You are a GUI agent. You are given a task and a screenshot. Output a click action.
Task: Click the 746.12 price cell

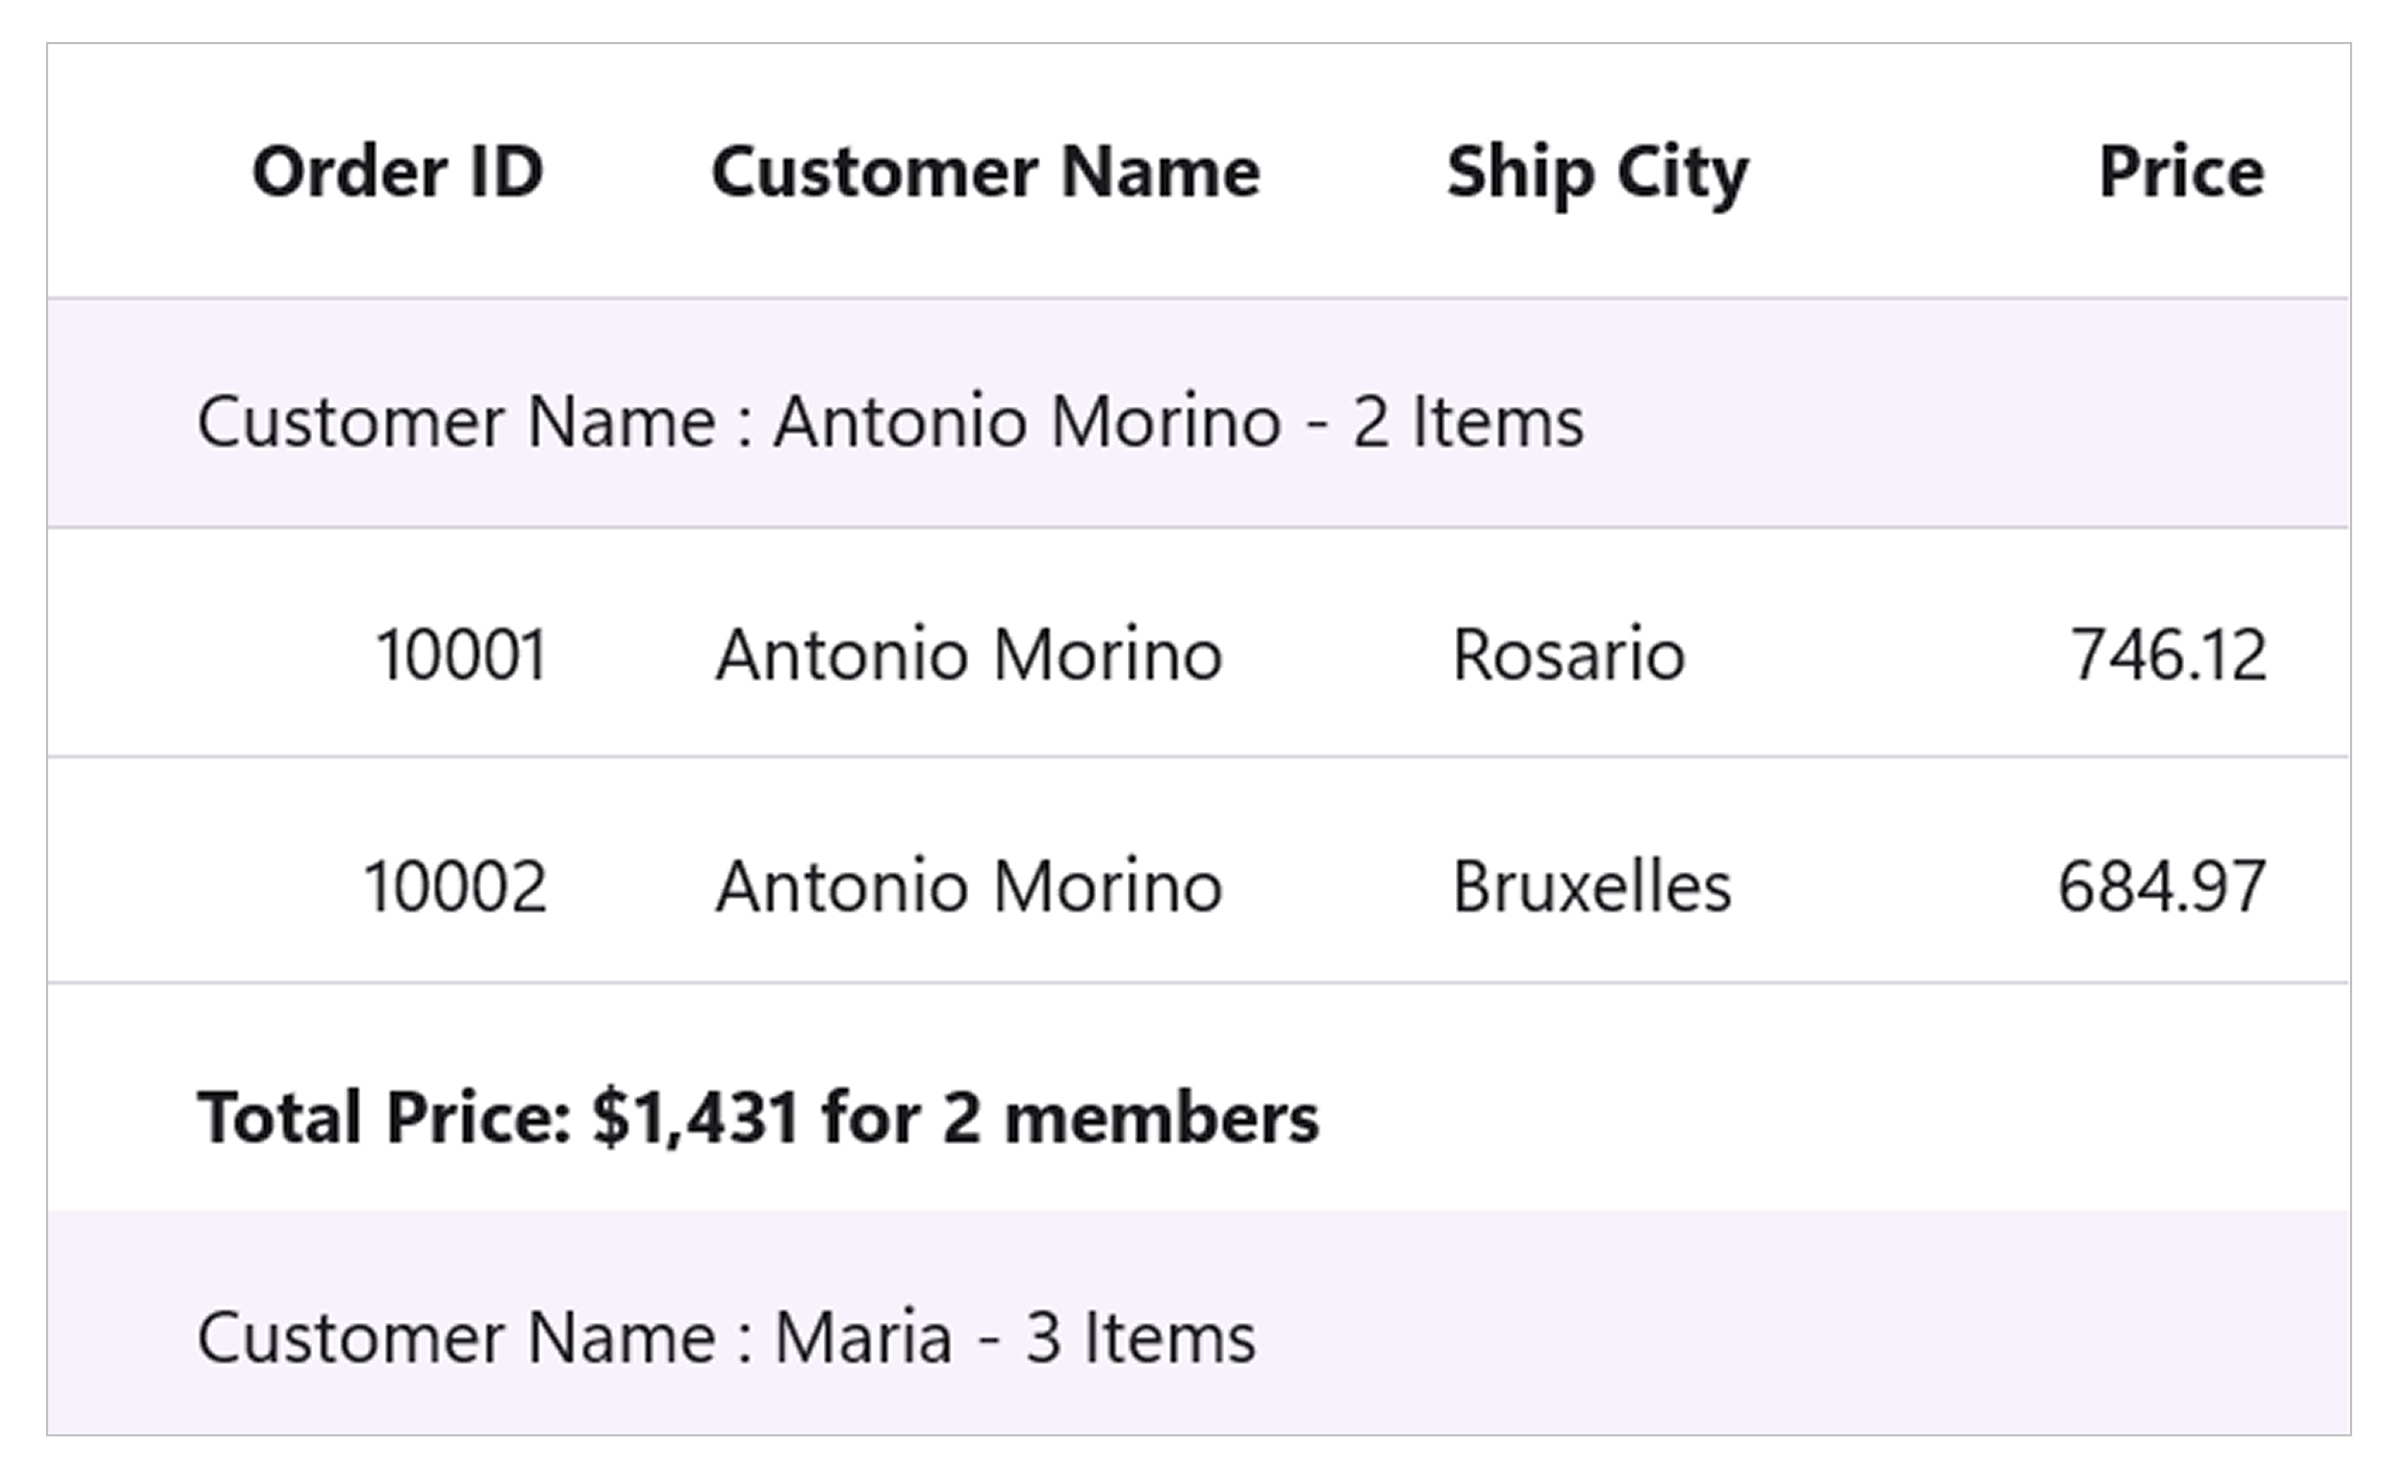click(2167, 655)
